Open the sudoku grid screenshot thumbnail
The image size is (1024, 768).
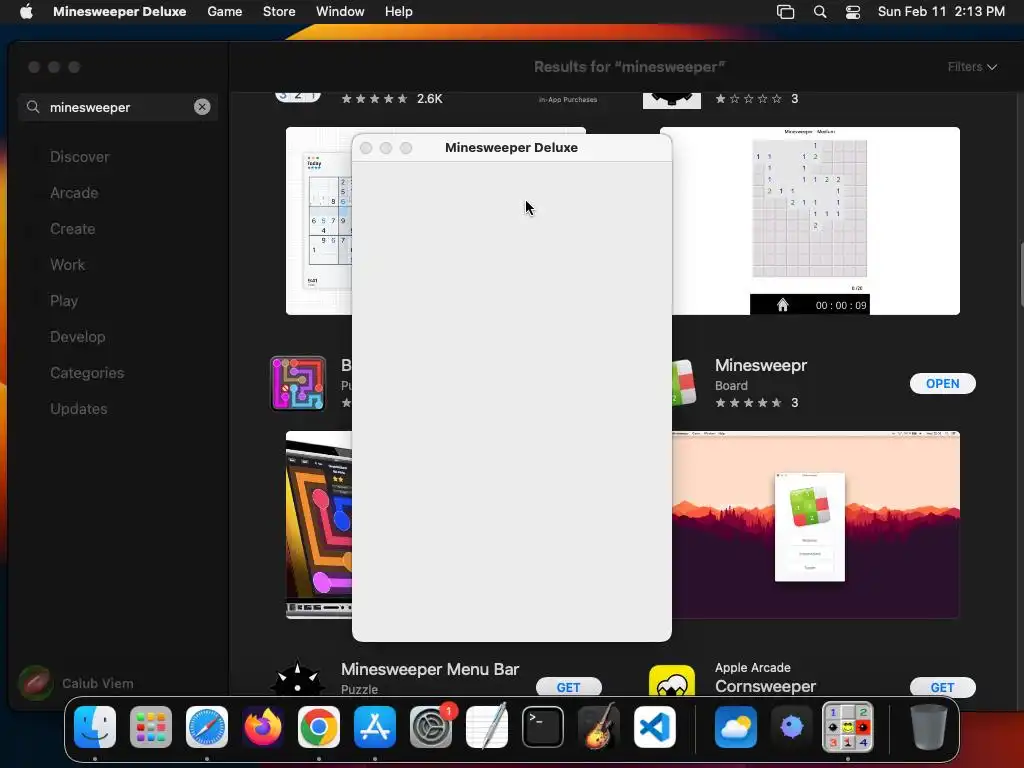(319, 221)
